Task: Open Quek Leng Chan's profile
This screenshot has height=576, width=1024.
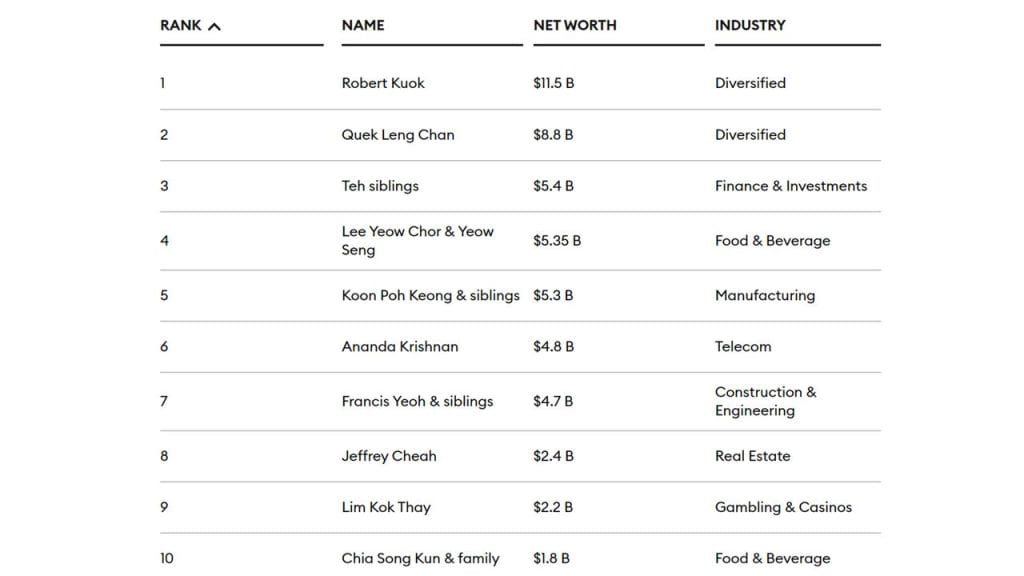Action: click(398, 135)
